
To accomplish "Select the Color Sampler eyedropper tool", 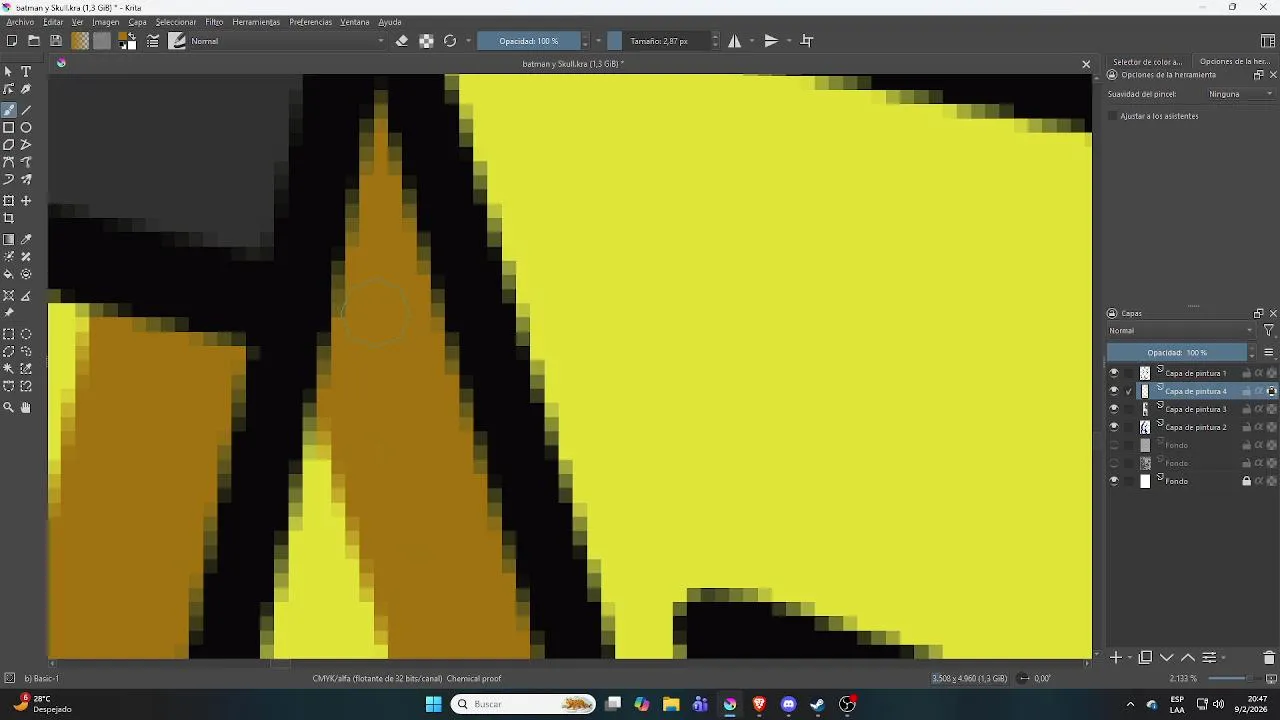I will click(x=26, y=240).
